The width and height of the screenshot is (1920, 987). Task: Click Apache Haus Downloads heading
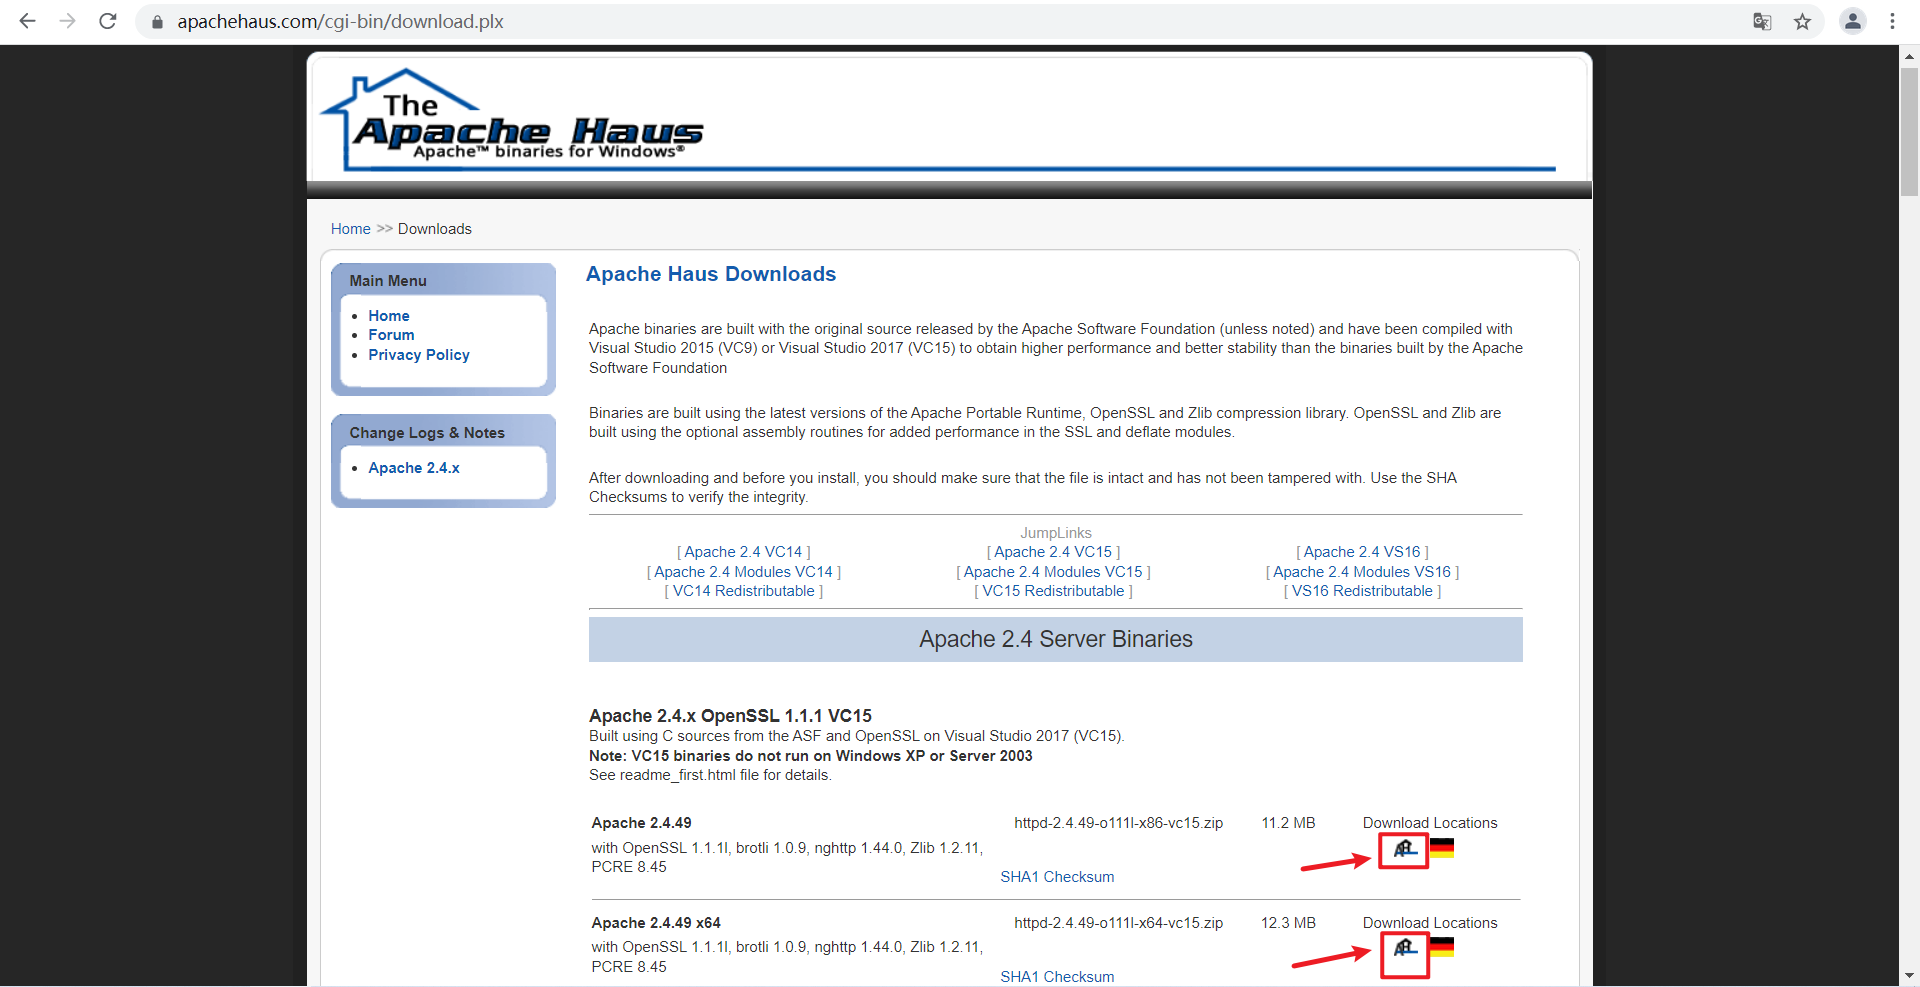711,274
